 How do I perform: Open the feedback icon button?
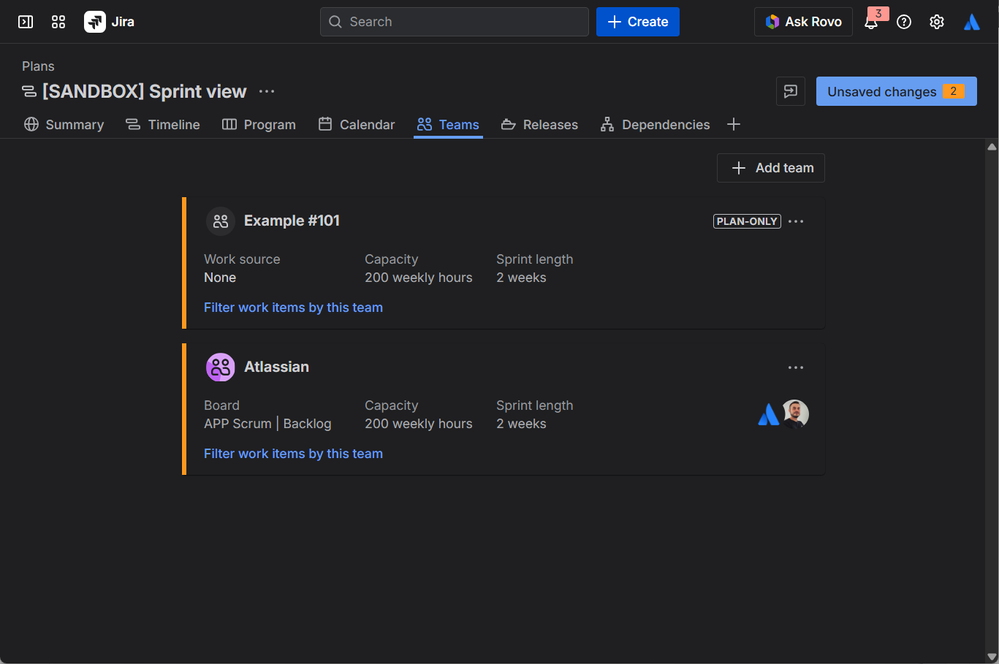pos(791,91)
